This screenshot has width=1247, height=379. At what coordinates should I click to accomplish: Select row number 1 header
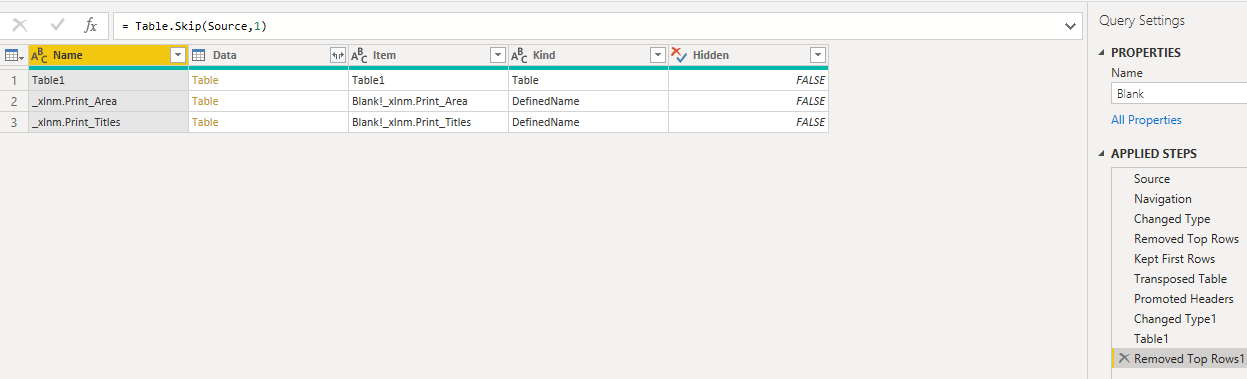pos(14,80)
